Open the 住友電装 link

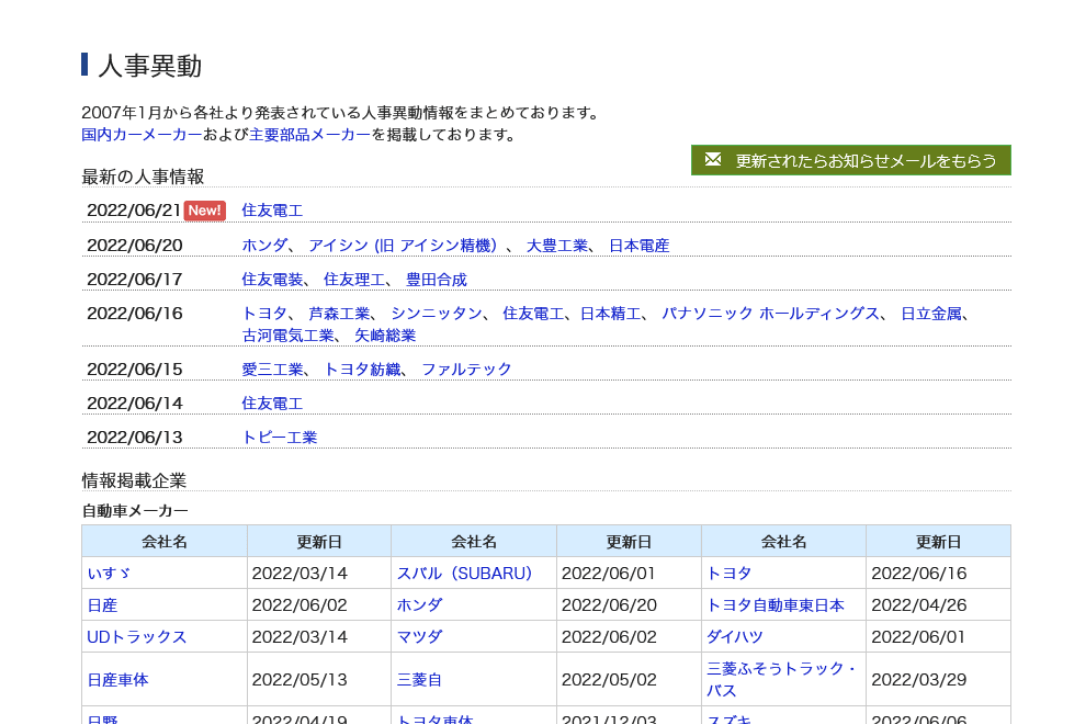[x=272, y=279]
